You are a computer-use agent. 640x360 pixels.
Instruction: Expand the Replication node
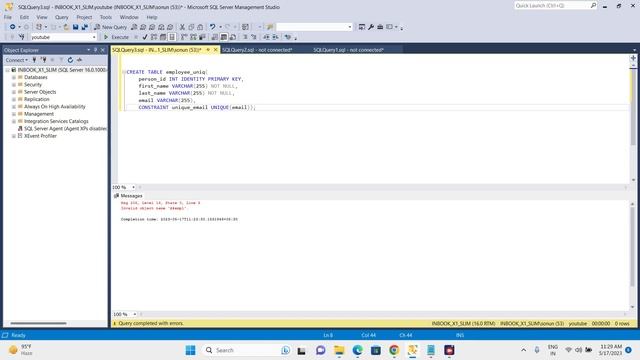tap(13, 99)
